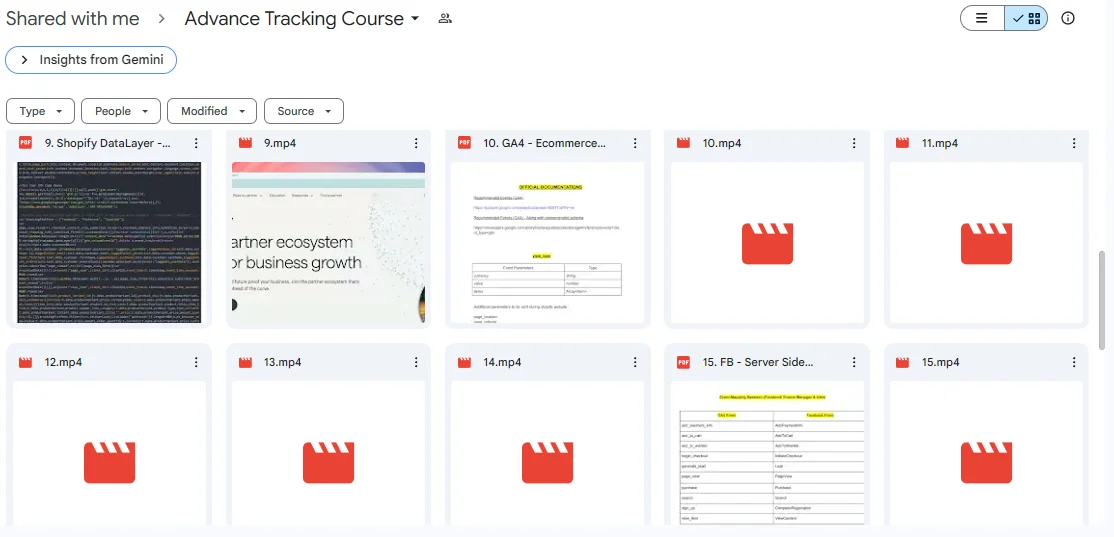Open options menu for 15.mp4
The image size is (1114, 537).
[x=1073, y=363]
